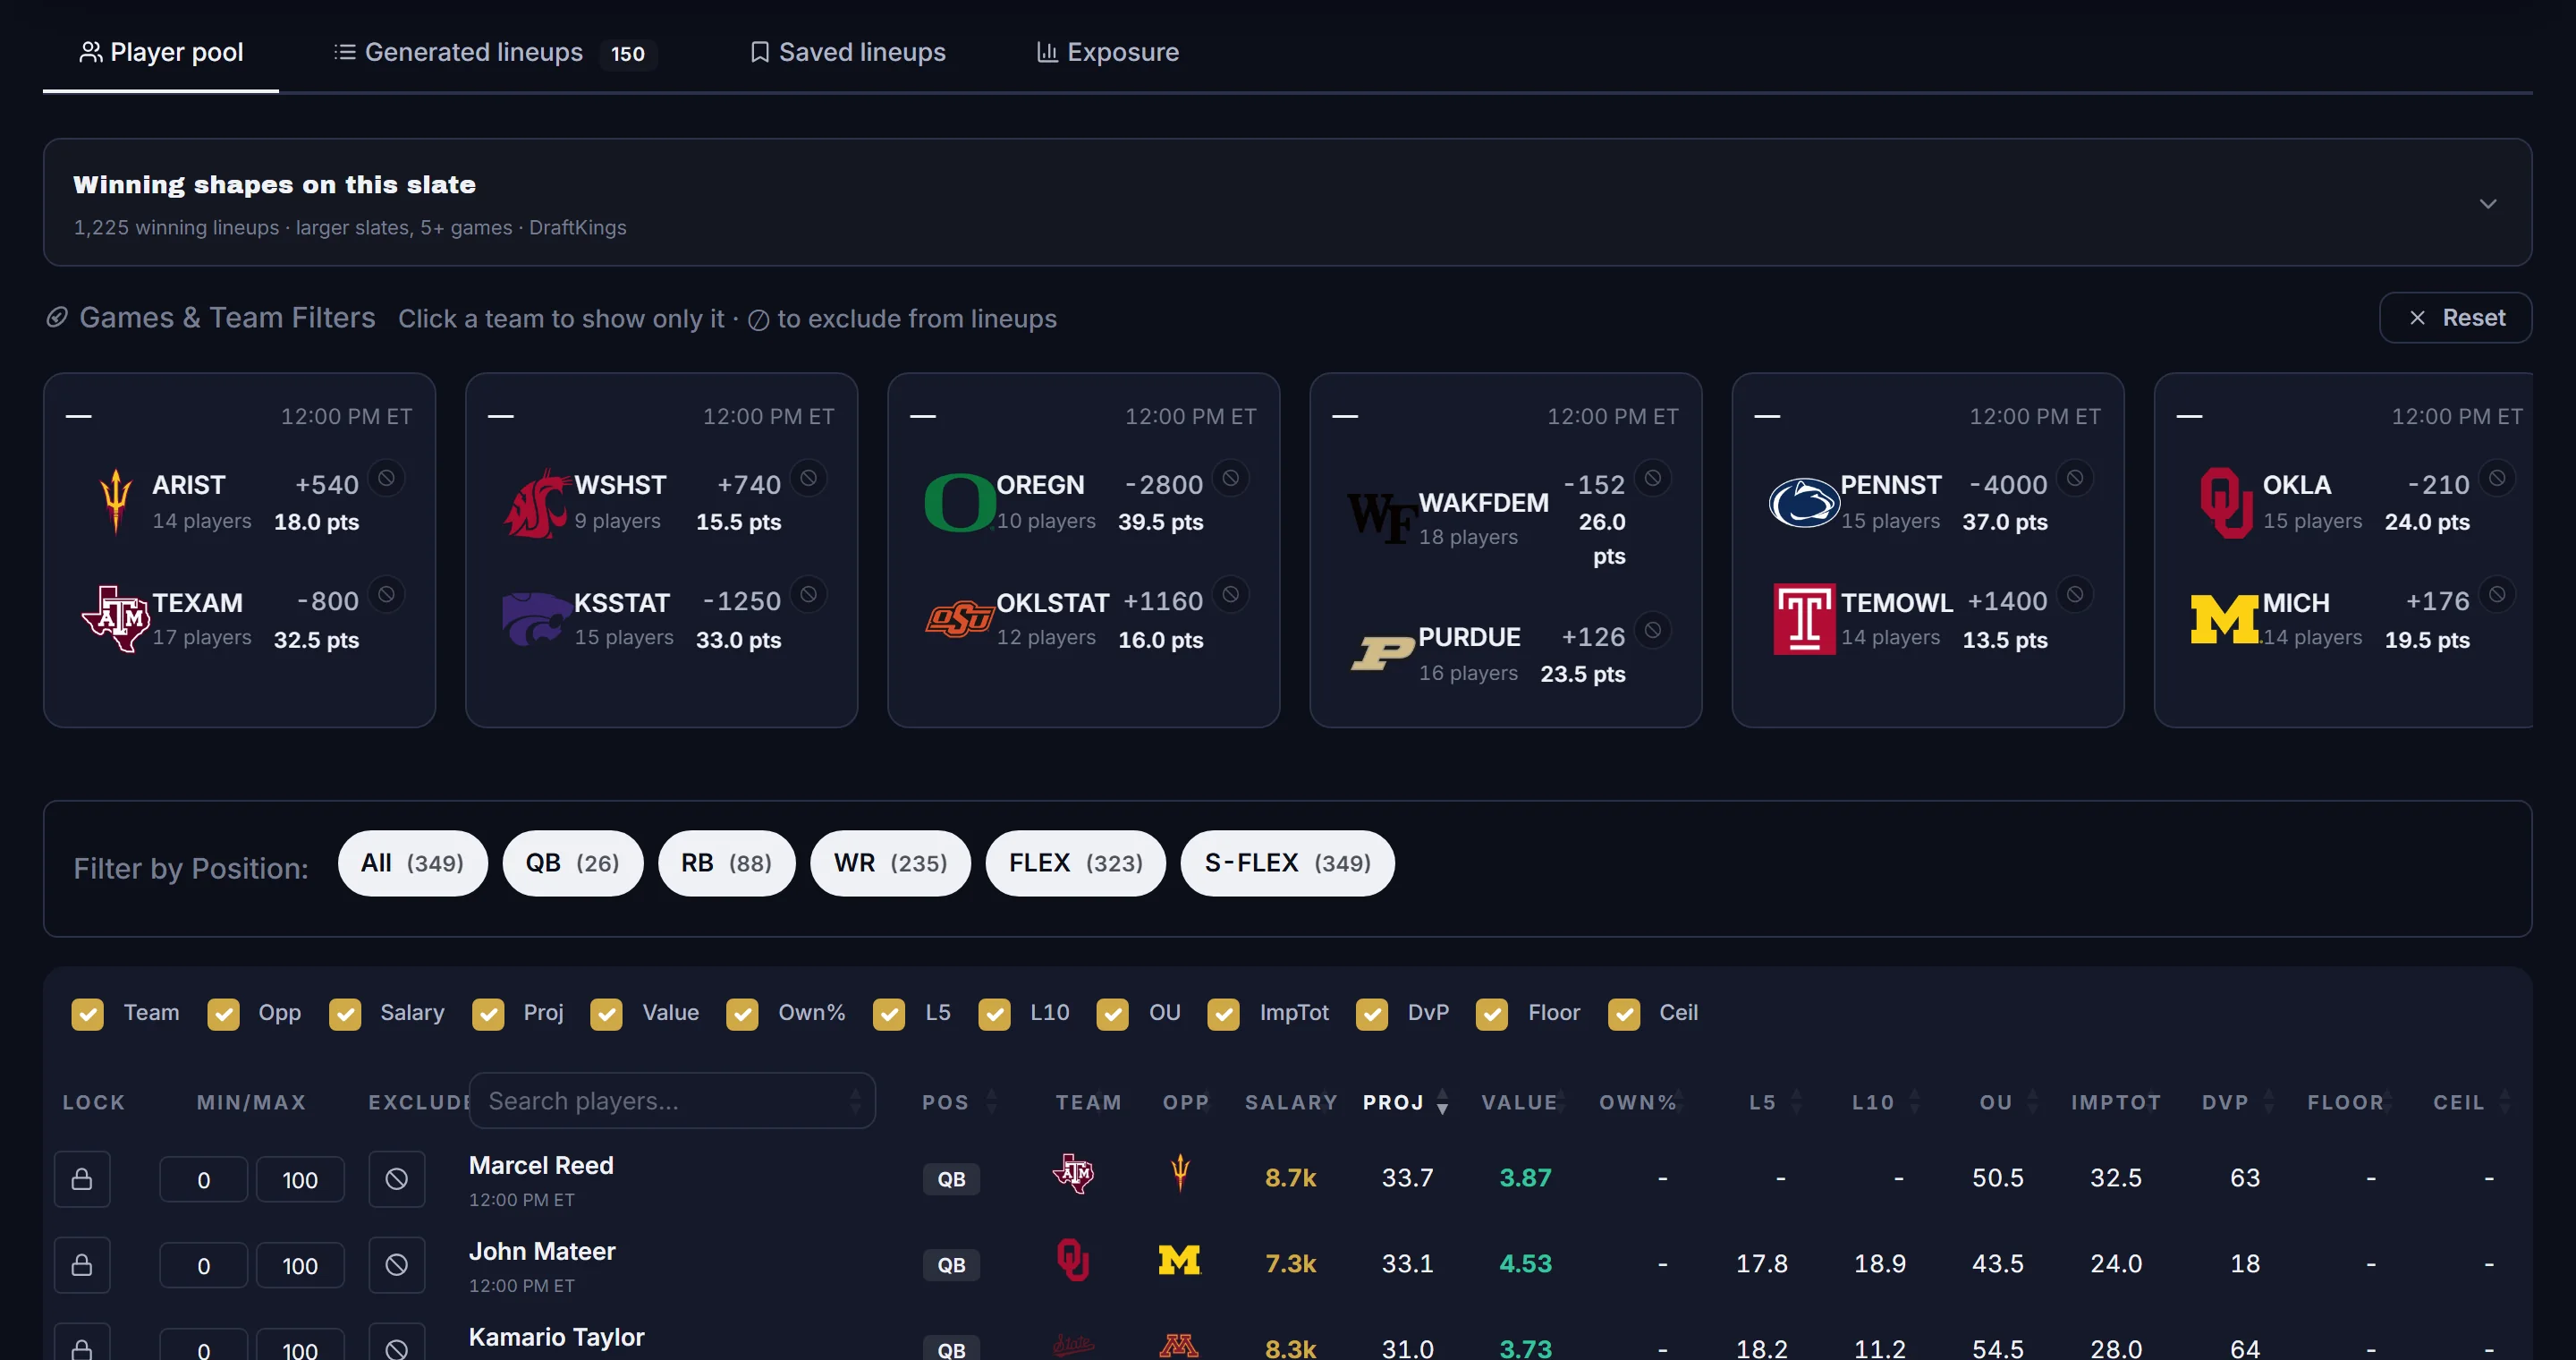Screen dimensions: 2576x1360
Task: Select John Mateer's 4.53 value cell
Action: tap(1525, 1264)
